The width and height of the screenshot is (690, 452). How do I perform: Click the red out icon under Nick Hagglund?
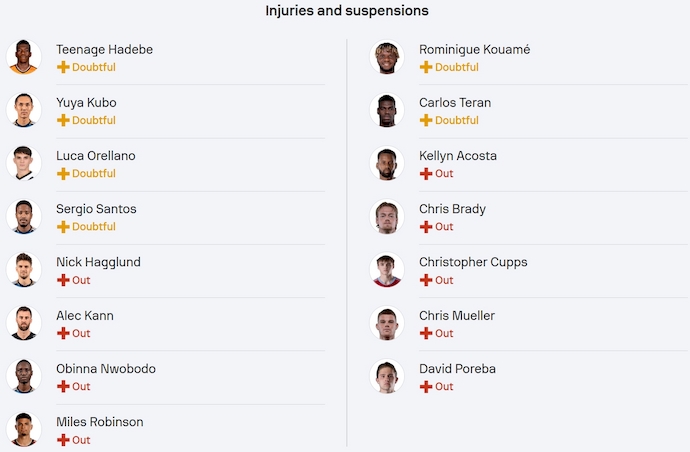coord(63,280)
